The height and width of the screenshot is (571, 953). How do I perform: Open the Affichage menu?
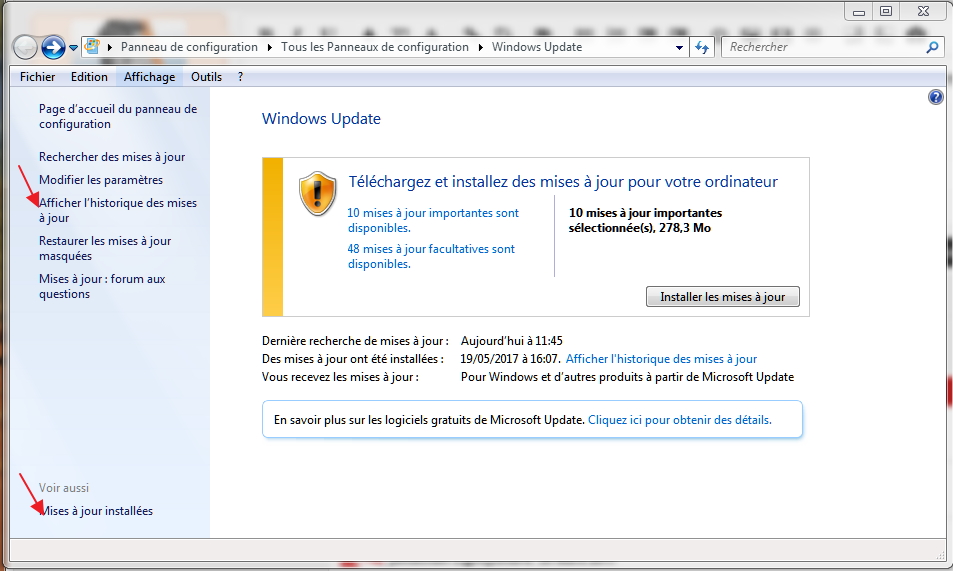(x=149, y=77)
